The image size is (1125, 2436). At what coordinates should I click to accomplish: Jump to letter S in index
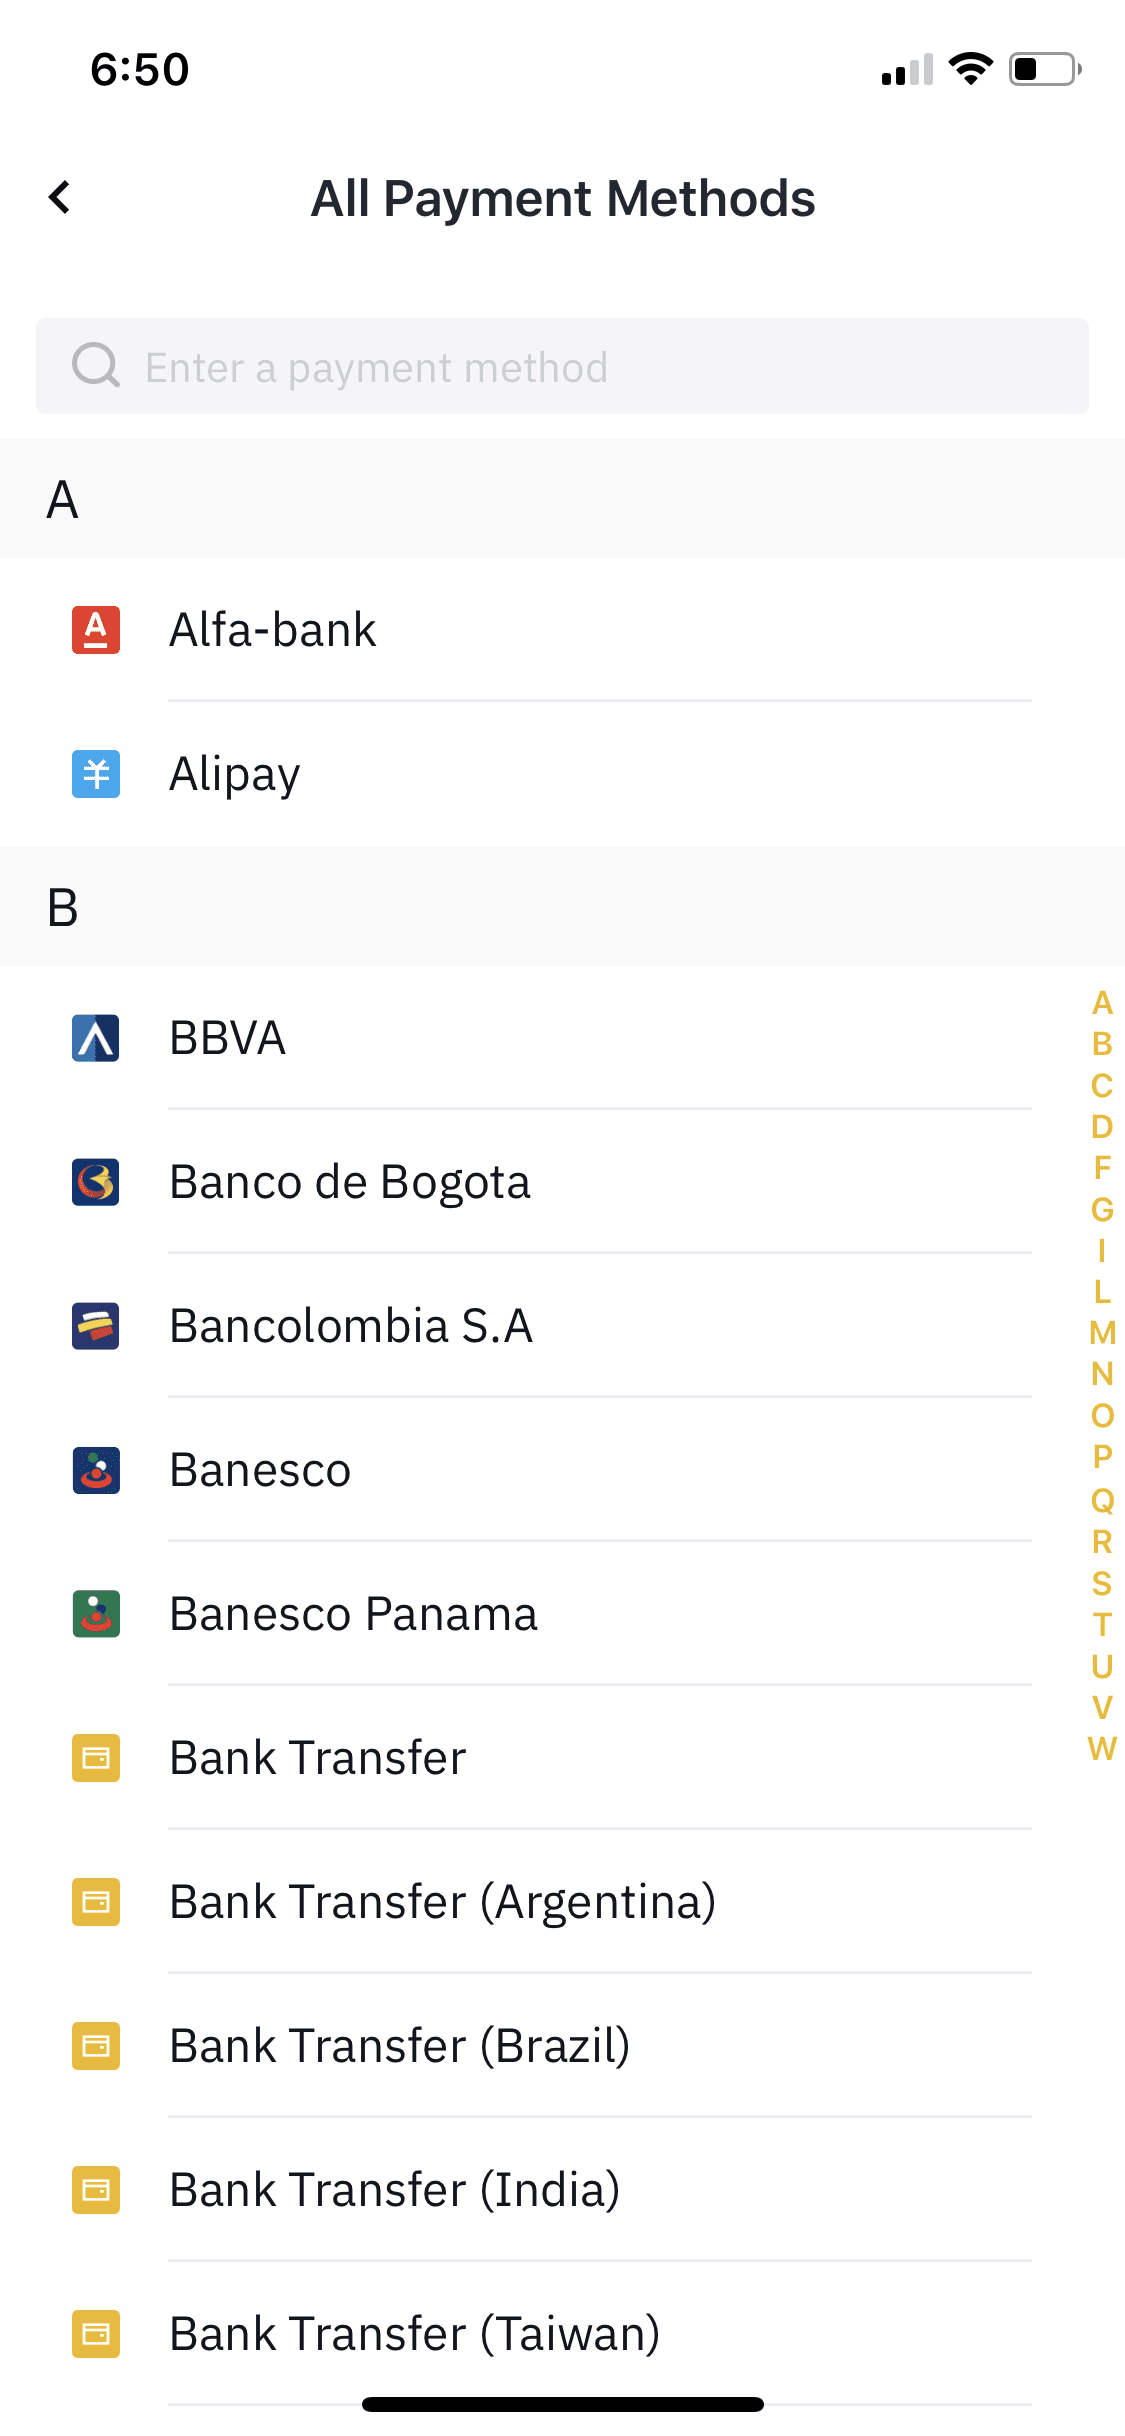point(1102,1583)
